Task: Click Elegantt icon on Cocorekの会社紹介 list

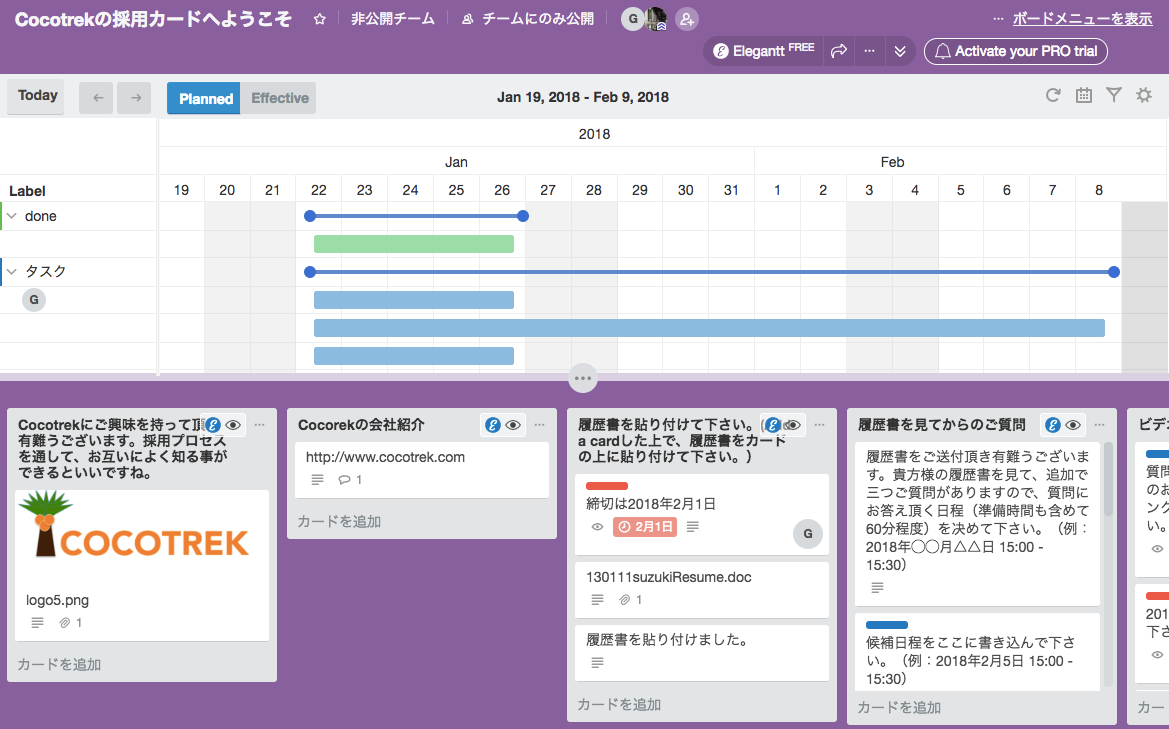Action: (x=493, y=425)
